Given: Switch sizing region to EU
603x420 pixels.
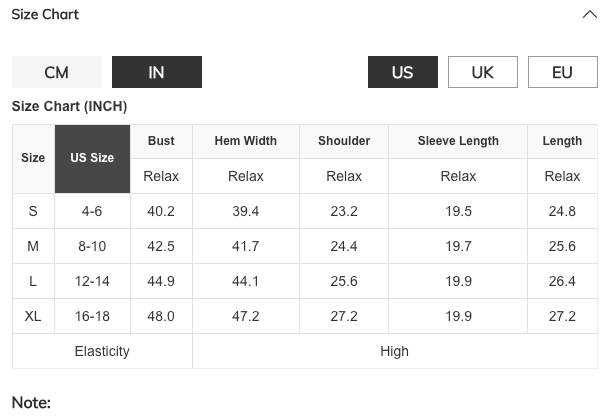Looking at the screenshot, I should point(563,72).
